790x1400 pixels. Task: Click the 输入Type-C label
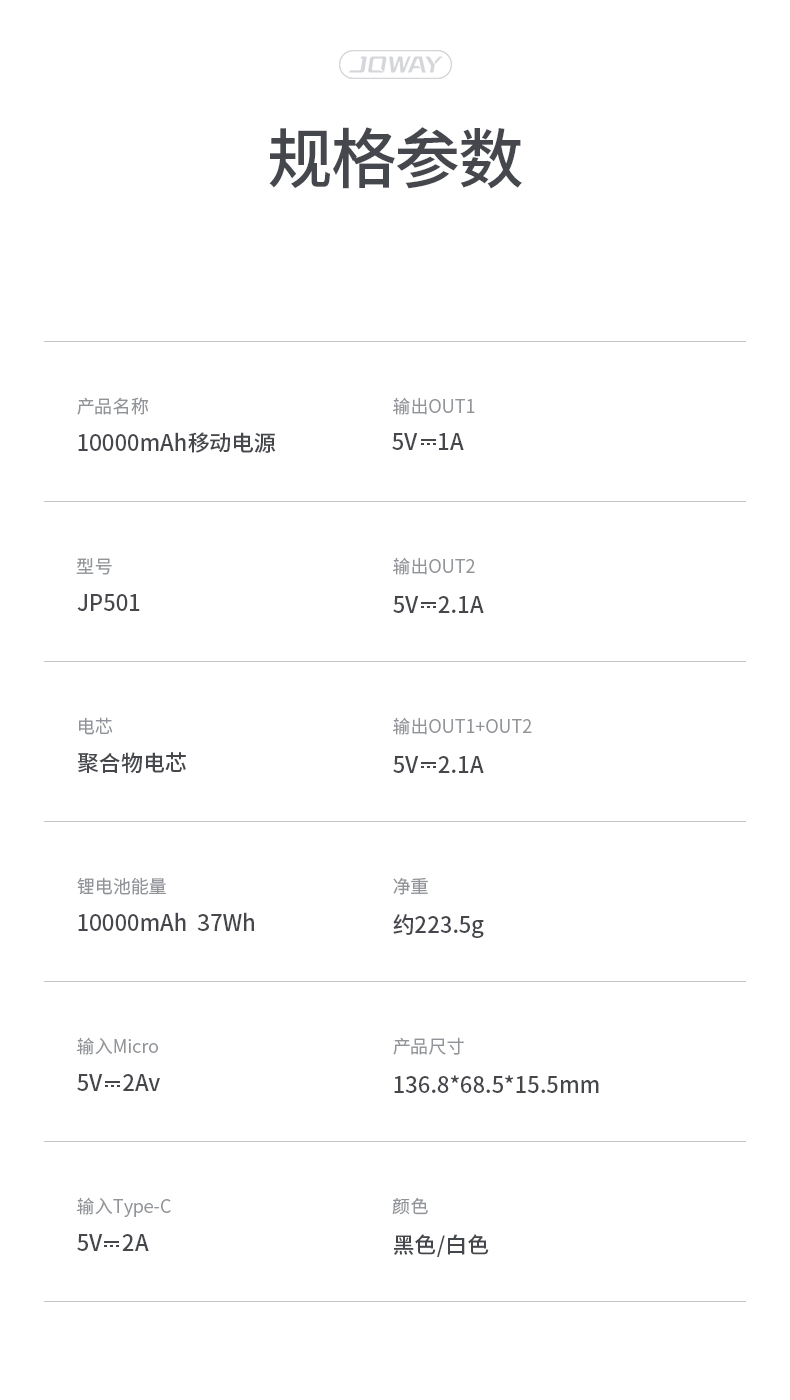coord(124,1206)
